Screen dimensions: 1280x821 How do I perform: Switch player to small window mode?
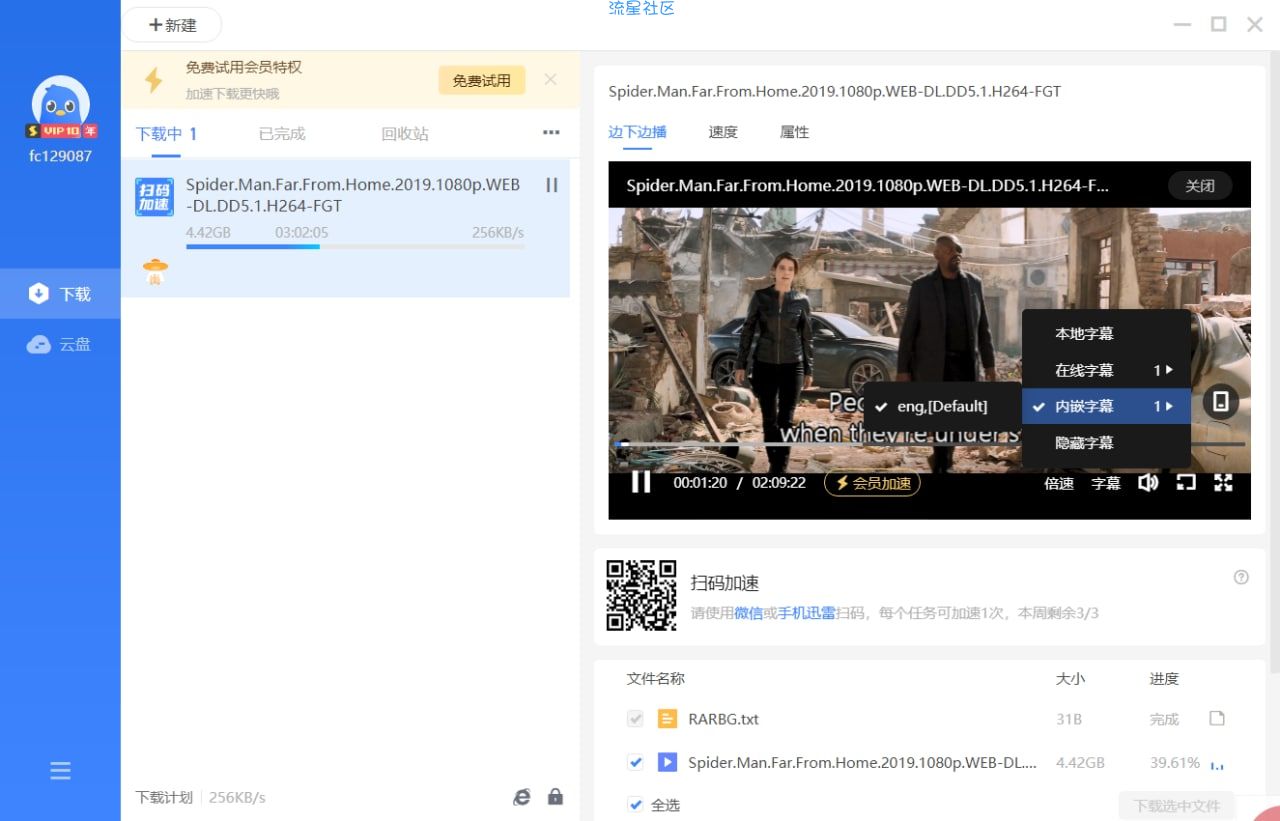1186,483
